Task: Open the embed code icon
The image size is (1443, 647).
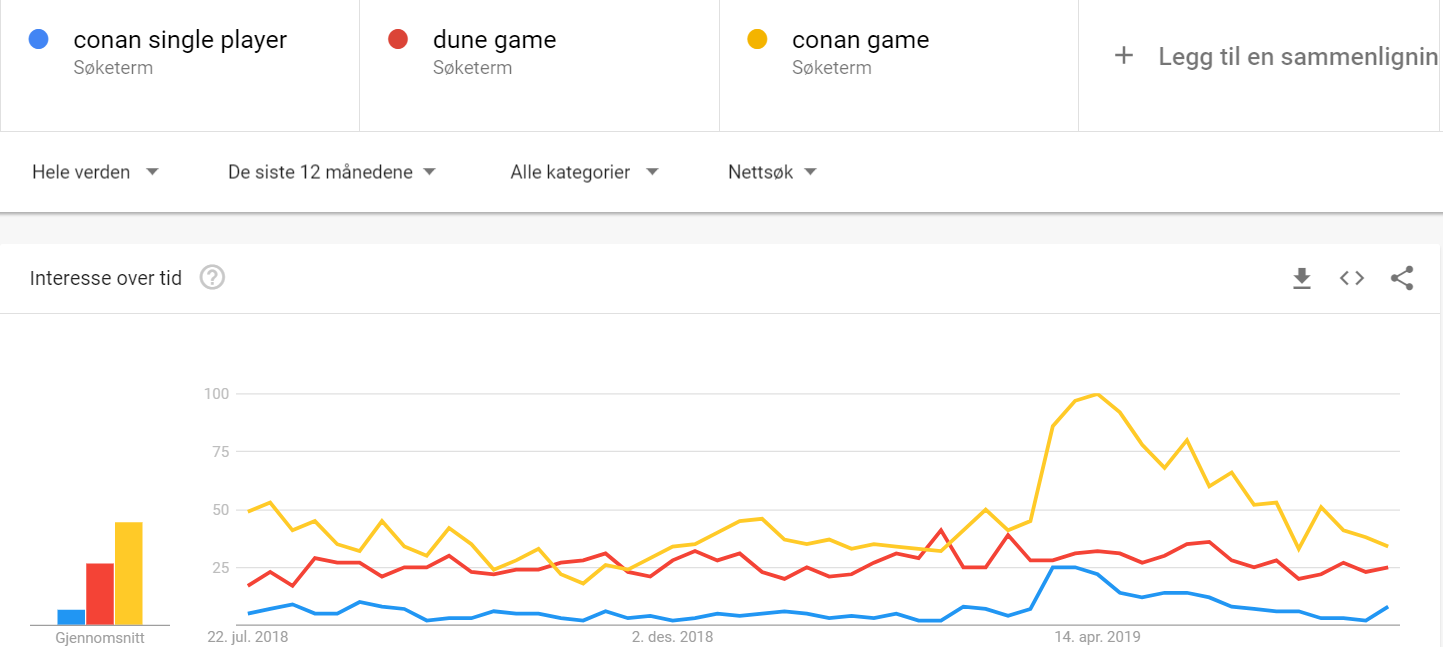Action: pyautogui.click(x=1352, y=278)
